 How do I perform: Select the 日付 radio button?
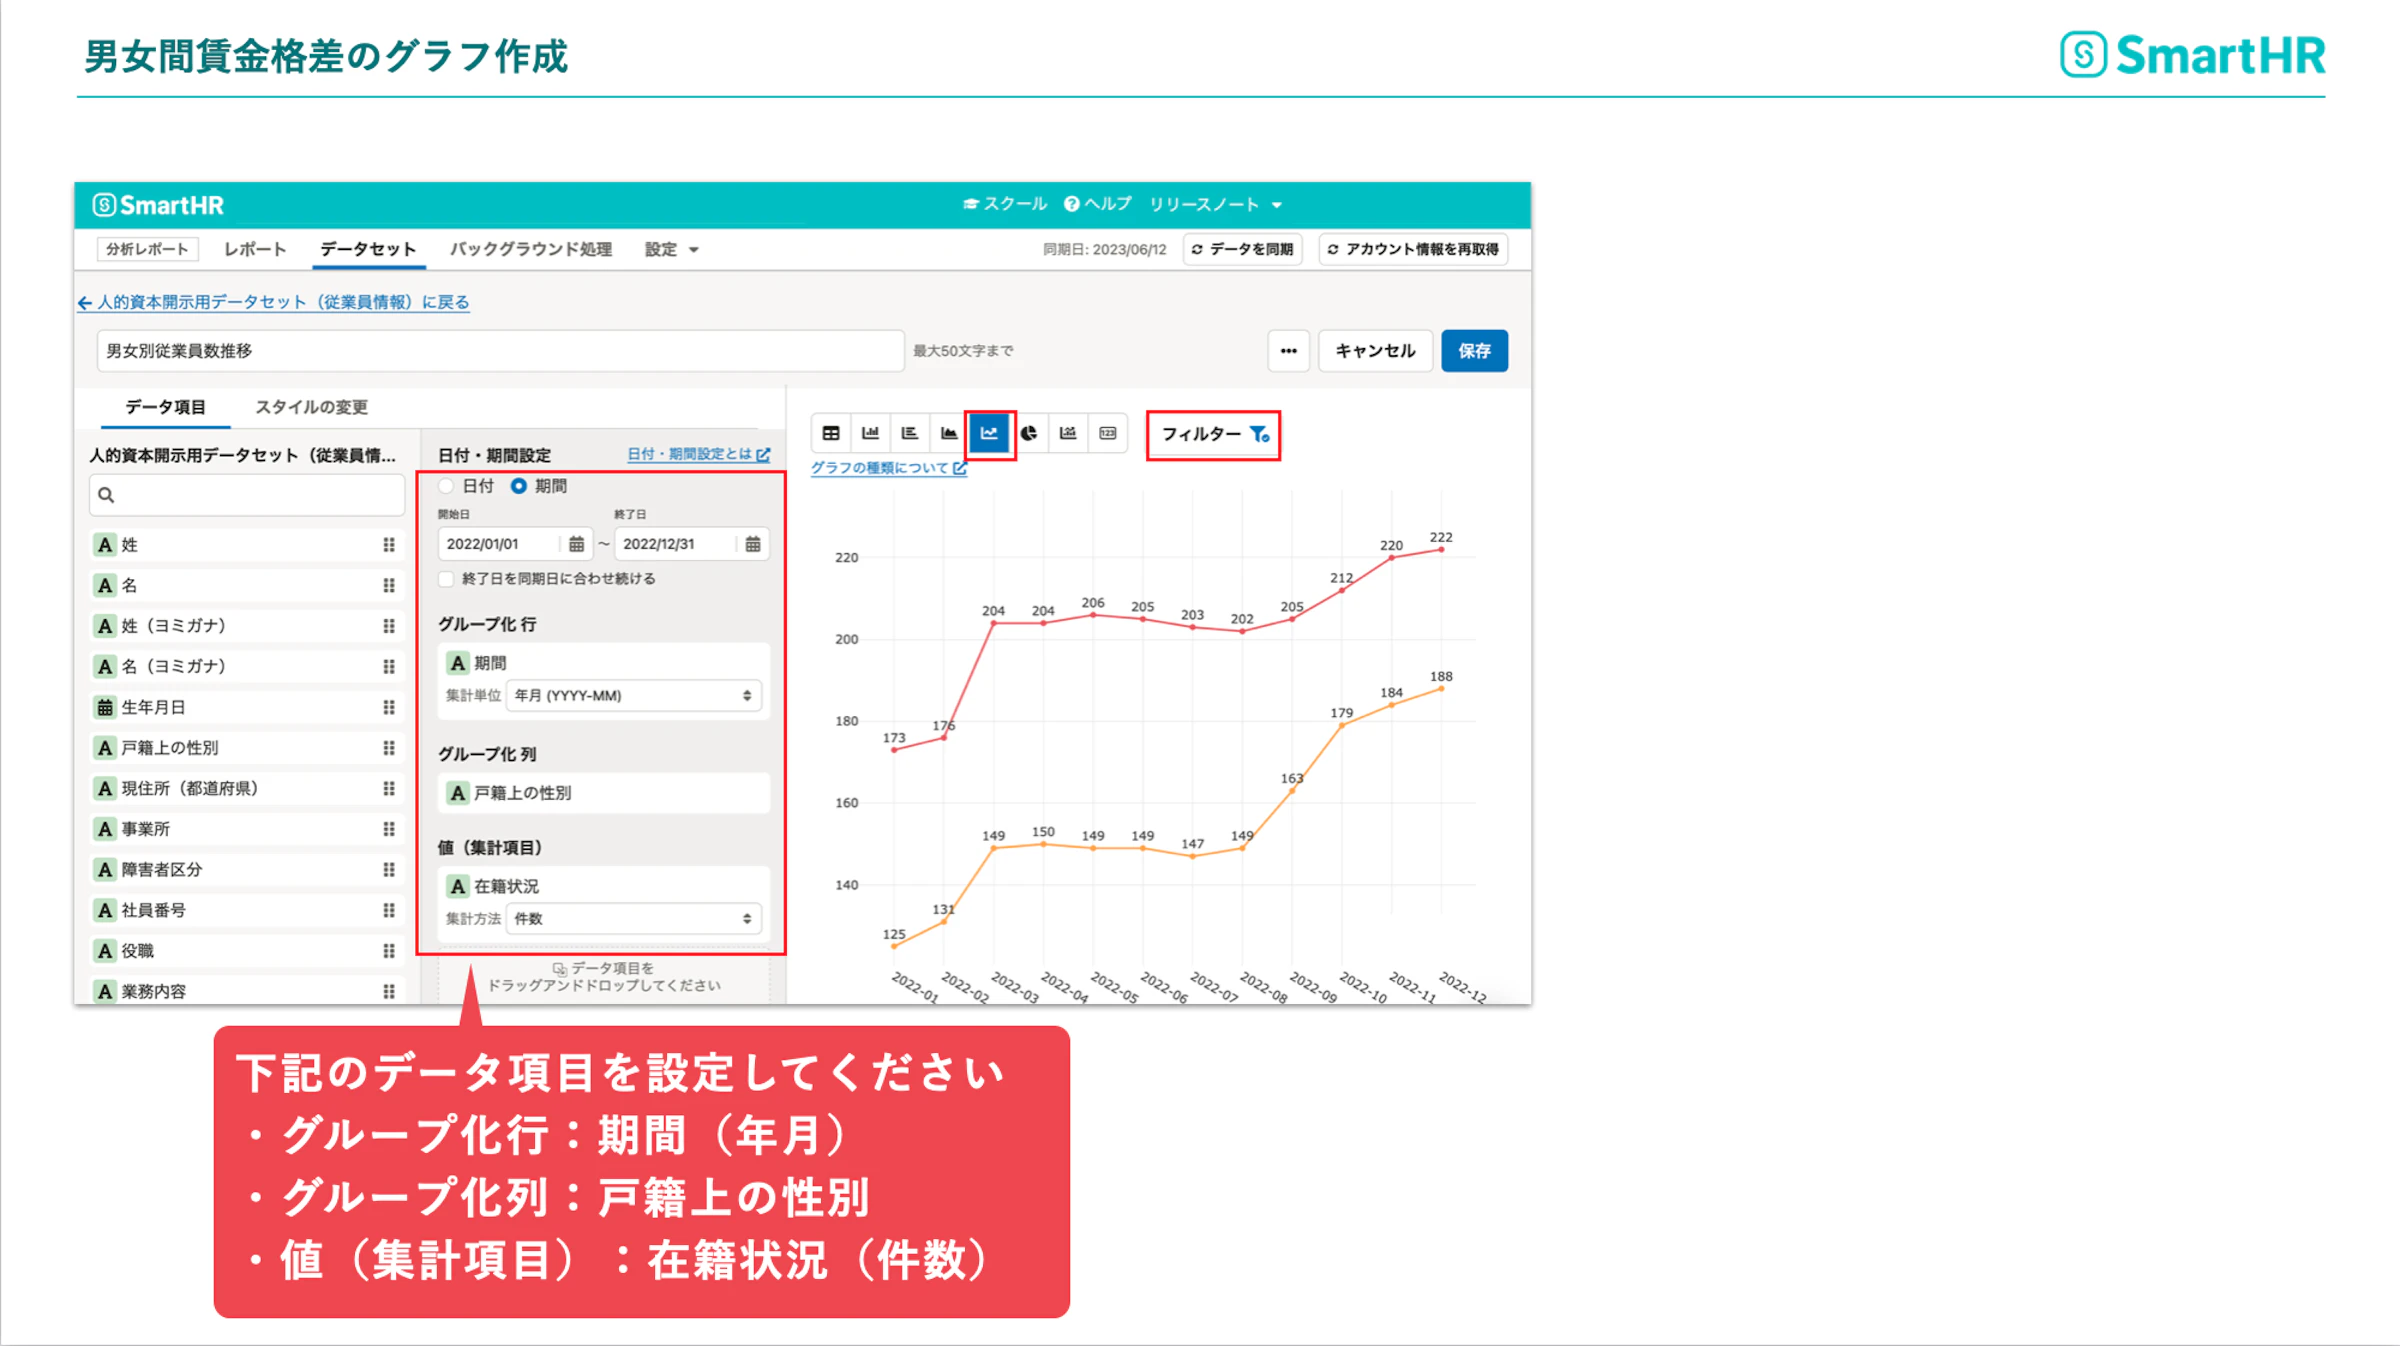(x=447, y=486)
